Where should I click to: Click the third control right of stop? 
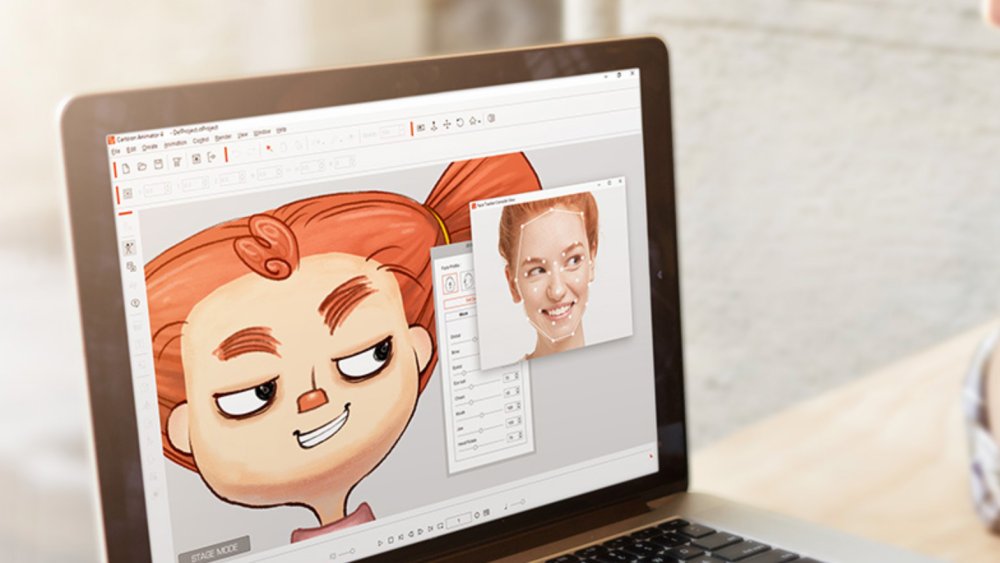point(420,532)
